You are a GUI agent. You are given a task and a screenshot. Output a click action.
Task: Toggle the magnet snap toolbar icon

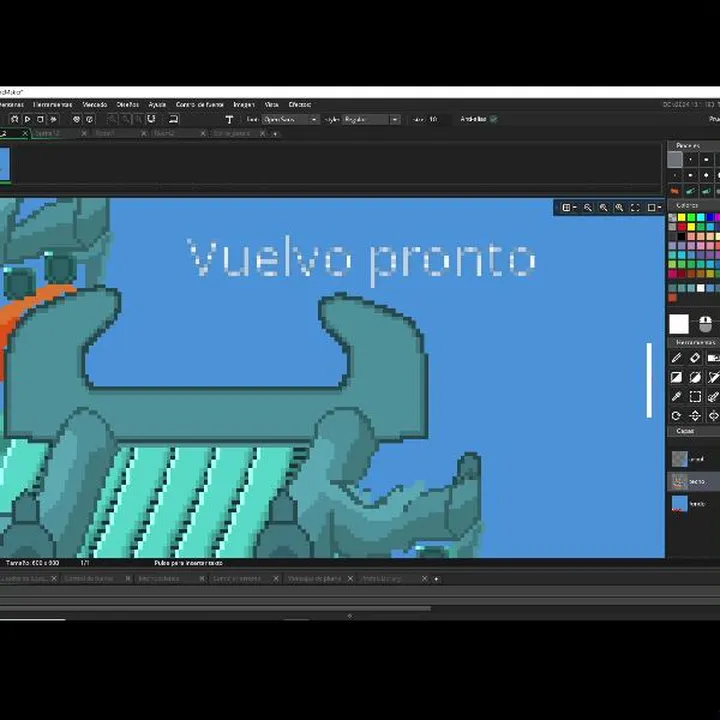pos(151,119)
